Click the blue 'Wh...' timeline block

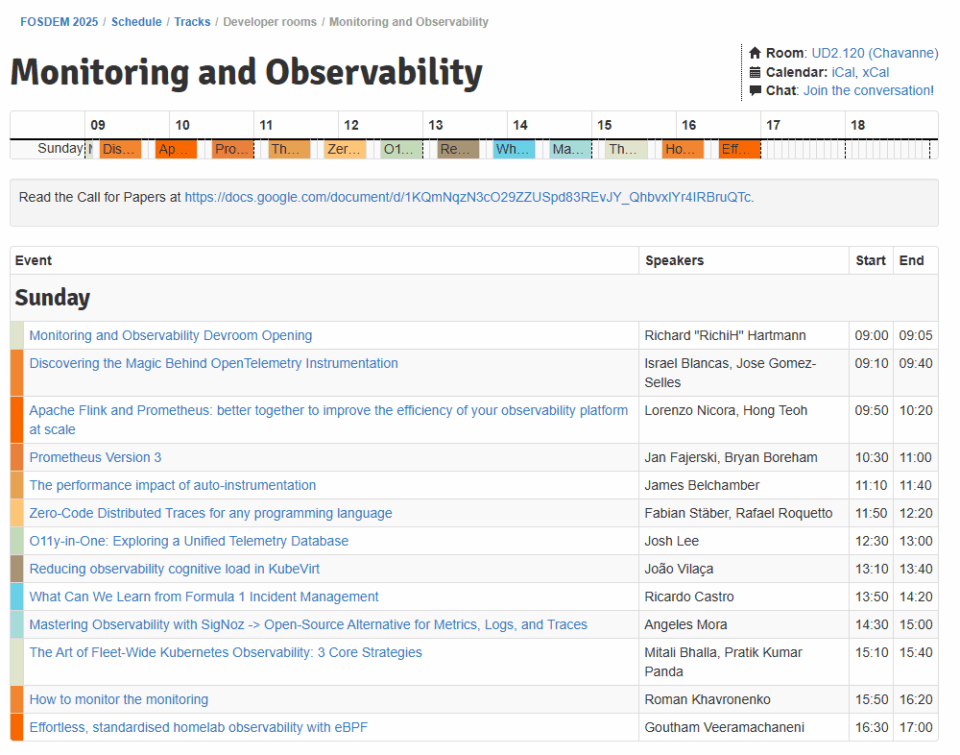click(514, 149)
